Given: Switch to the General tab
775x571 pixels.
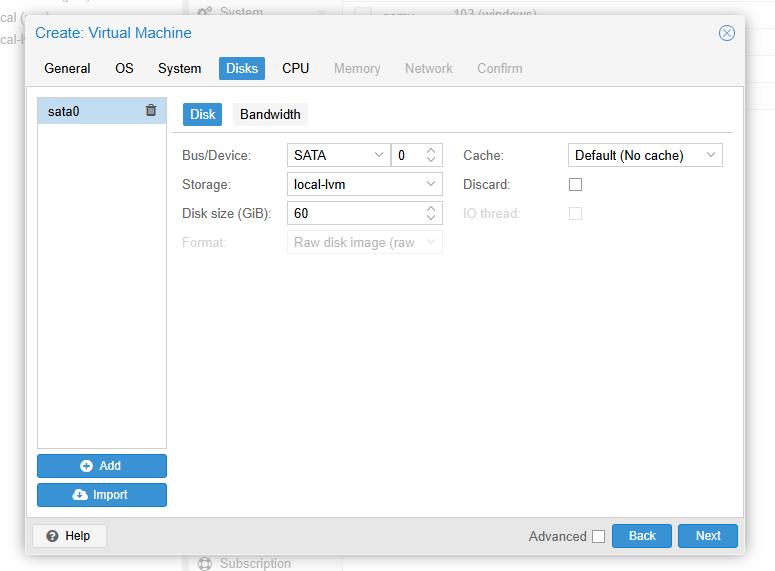Looking at the screenshot, I should [x=67, y=69].
